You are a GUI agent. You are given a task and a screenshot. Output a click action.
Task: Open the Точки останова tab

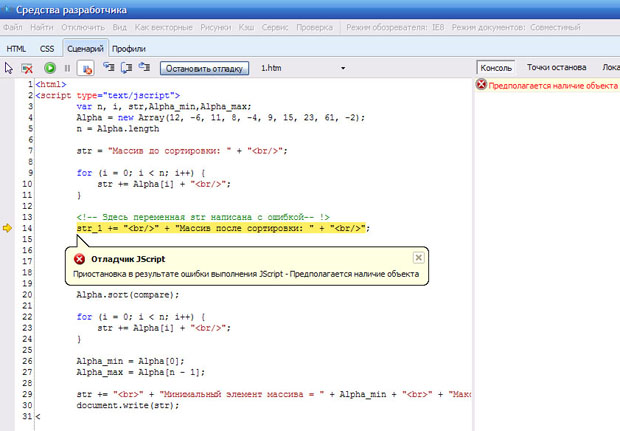pos(556,68)
